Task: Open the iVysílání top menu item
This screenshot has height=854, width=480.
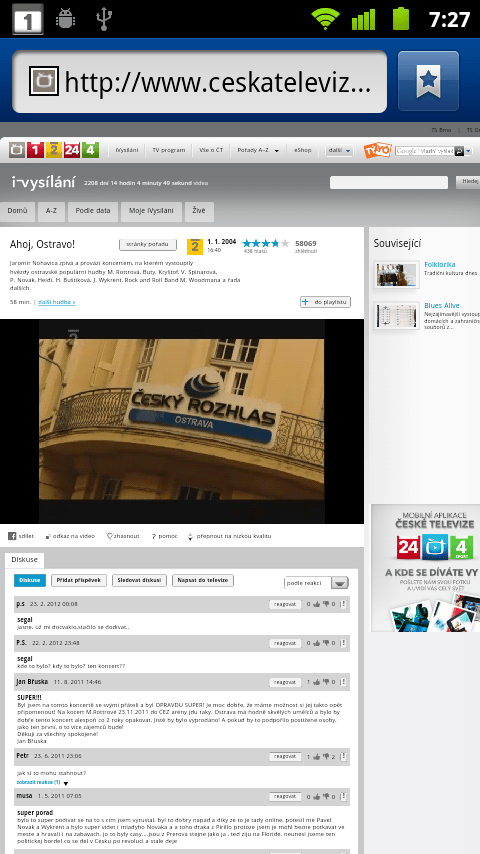Action: (x=126, y=150)
